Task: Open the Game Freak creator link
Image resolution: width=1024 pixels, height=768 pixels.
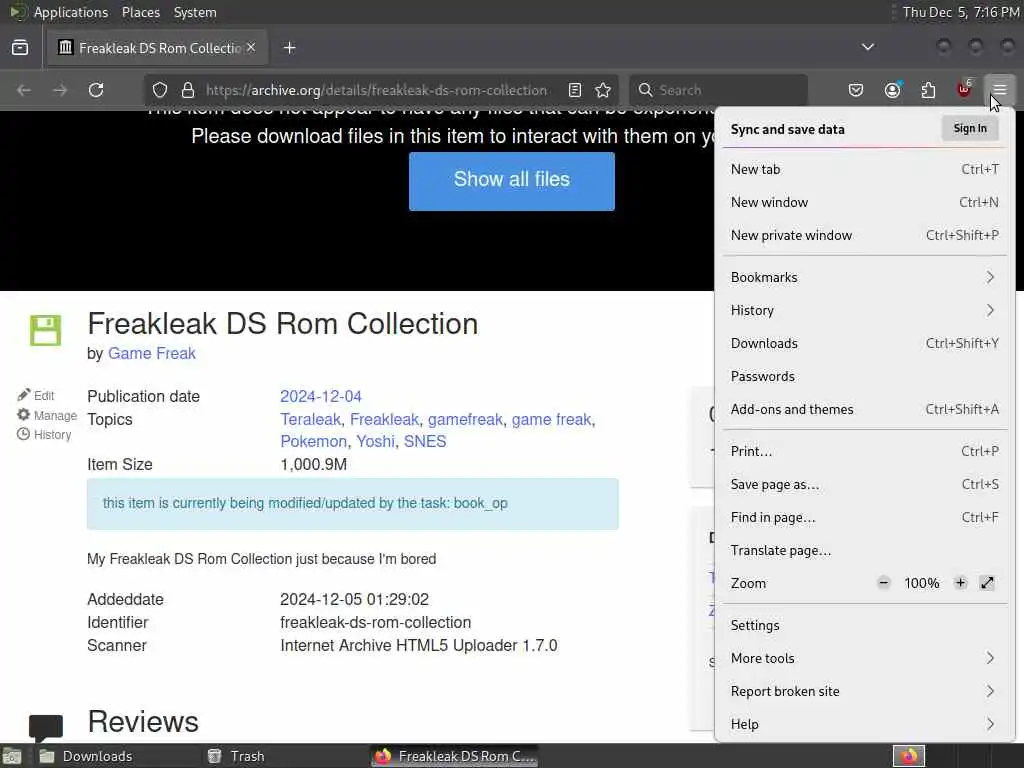Action: click(152, 353)
